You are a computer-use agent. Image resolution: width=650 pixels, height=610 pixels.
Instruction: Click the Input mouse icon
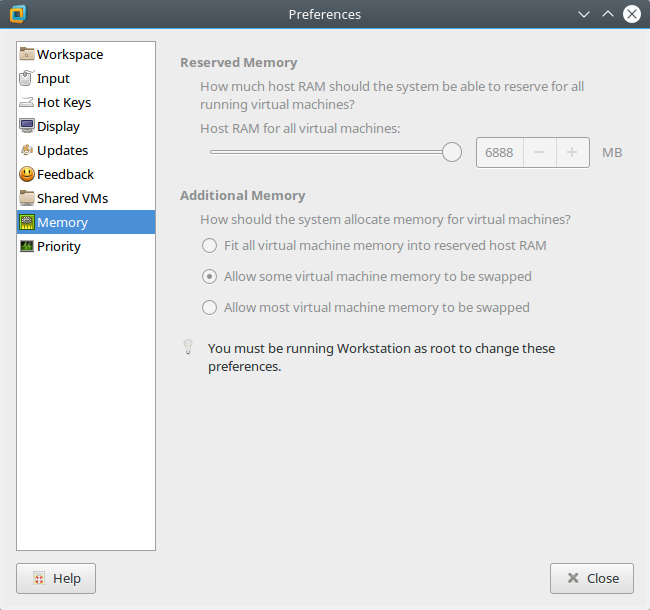27,78
